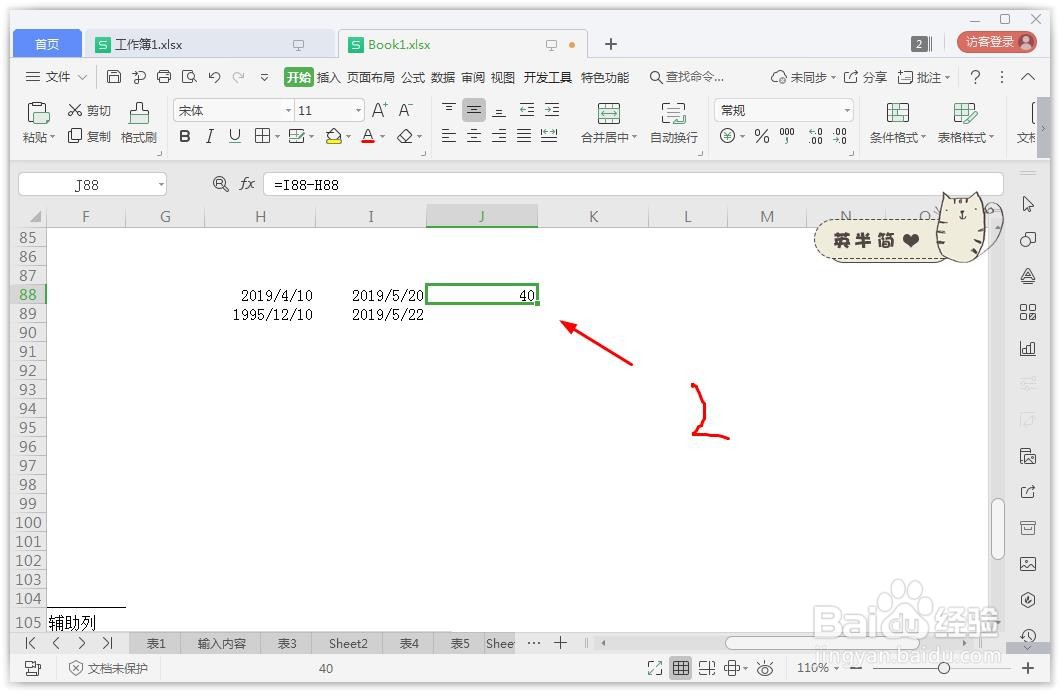The width and height of the screenshot is (1060, 692).
Task: Toggle eye protection mode icon
Action: (765, 668)
